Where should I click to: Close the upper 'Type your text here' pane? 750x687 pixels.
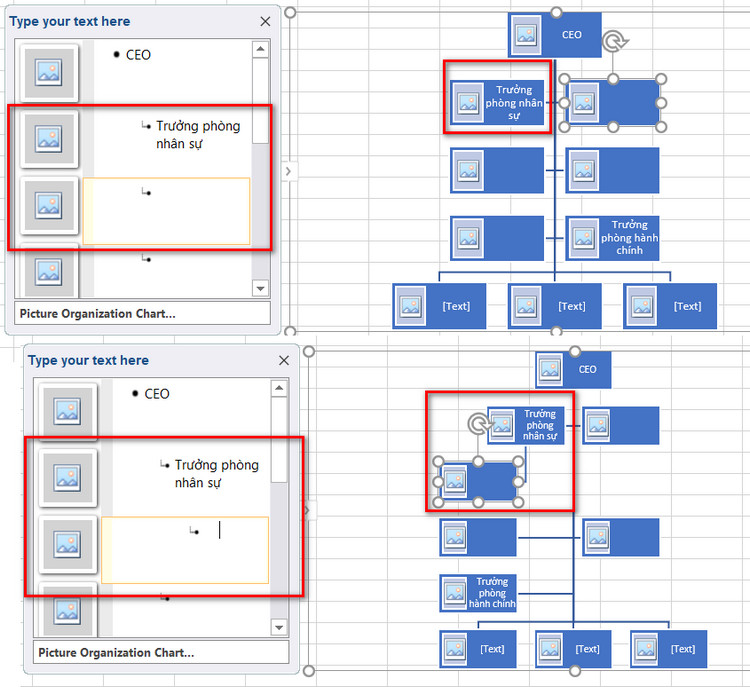[x=265, y=22]
